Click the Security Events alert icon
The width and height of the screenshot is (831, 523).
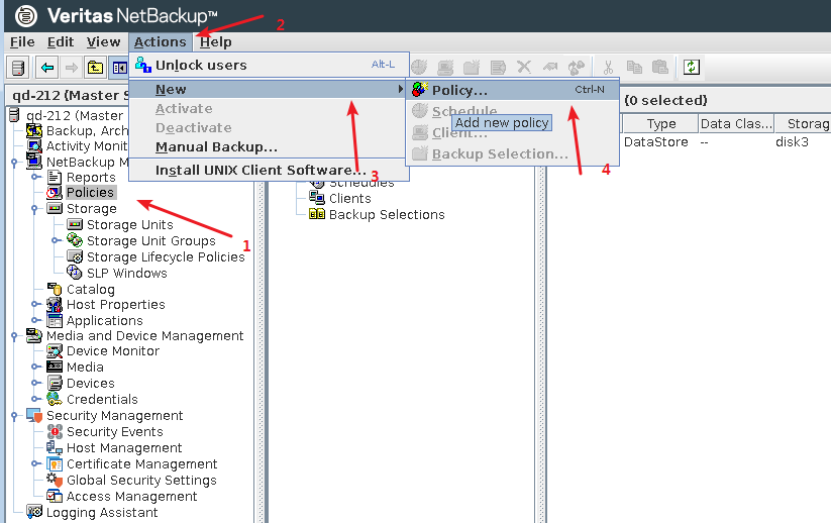[55, 431]
